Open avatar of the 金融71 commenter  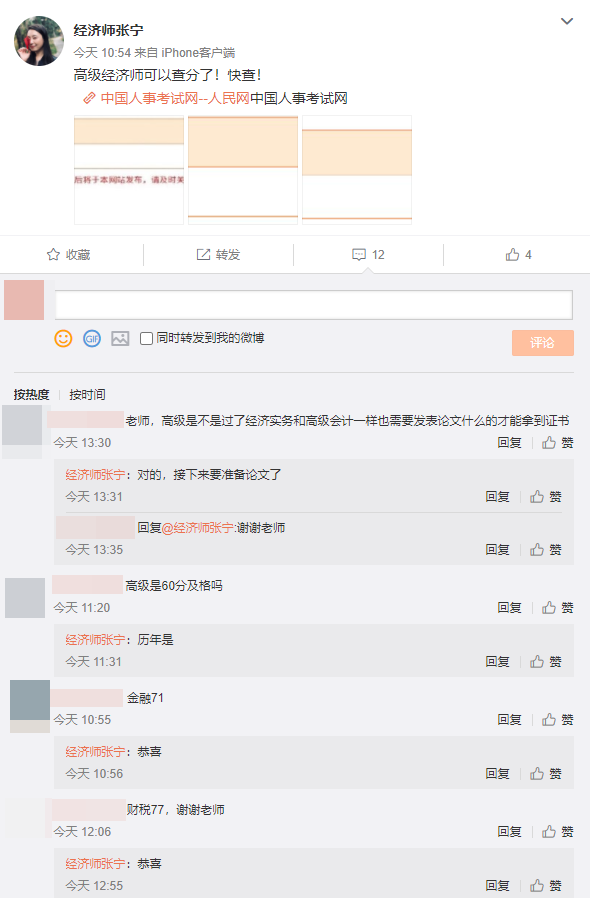click(x=30, y=706)
